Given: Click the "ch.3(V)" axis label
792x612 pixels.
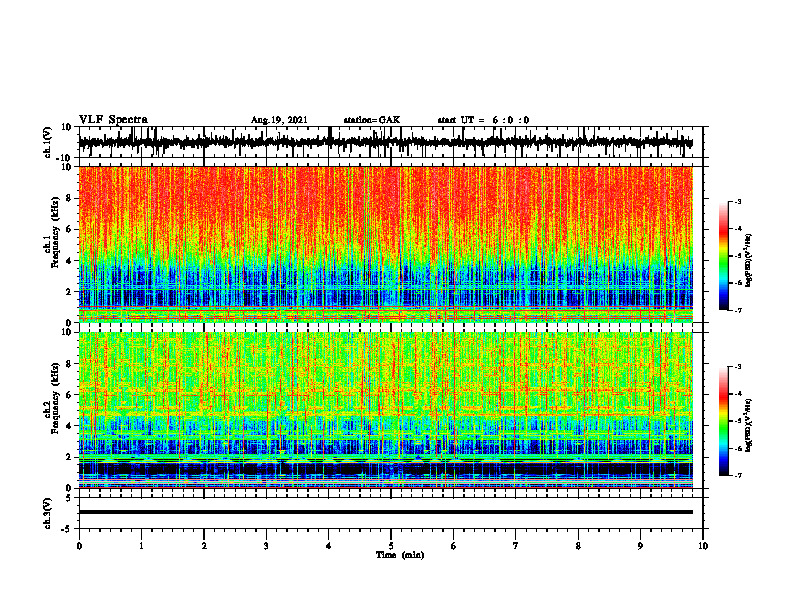Looking at the screenshot, I should (x=48, y=513).
